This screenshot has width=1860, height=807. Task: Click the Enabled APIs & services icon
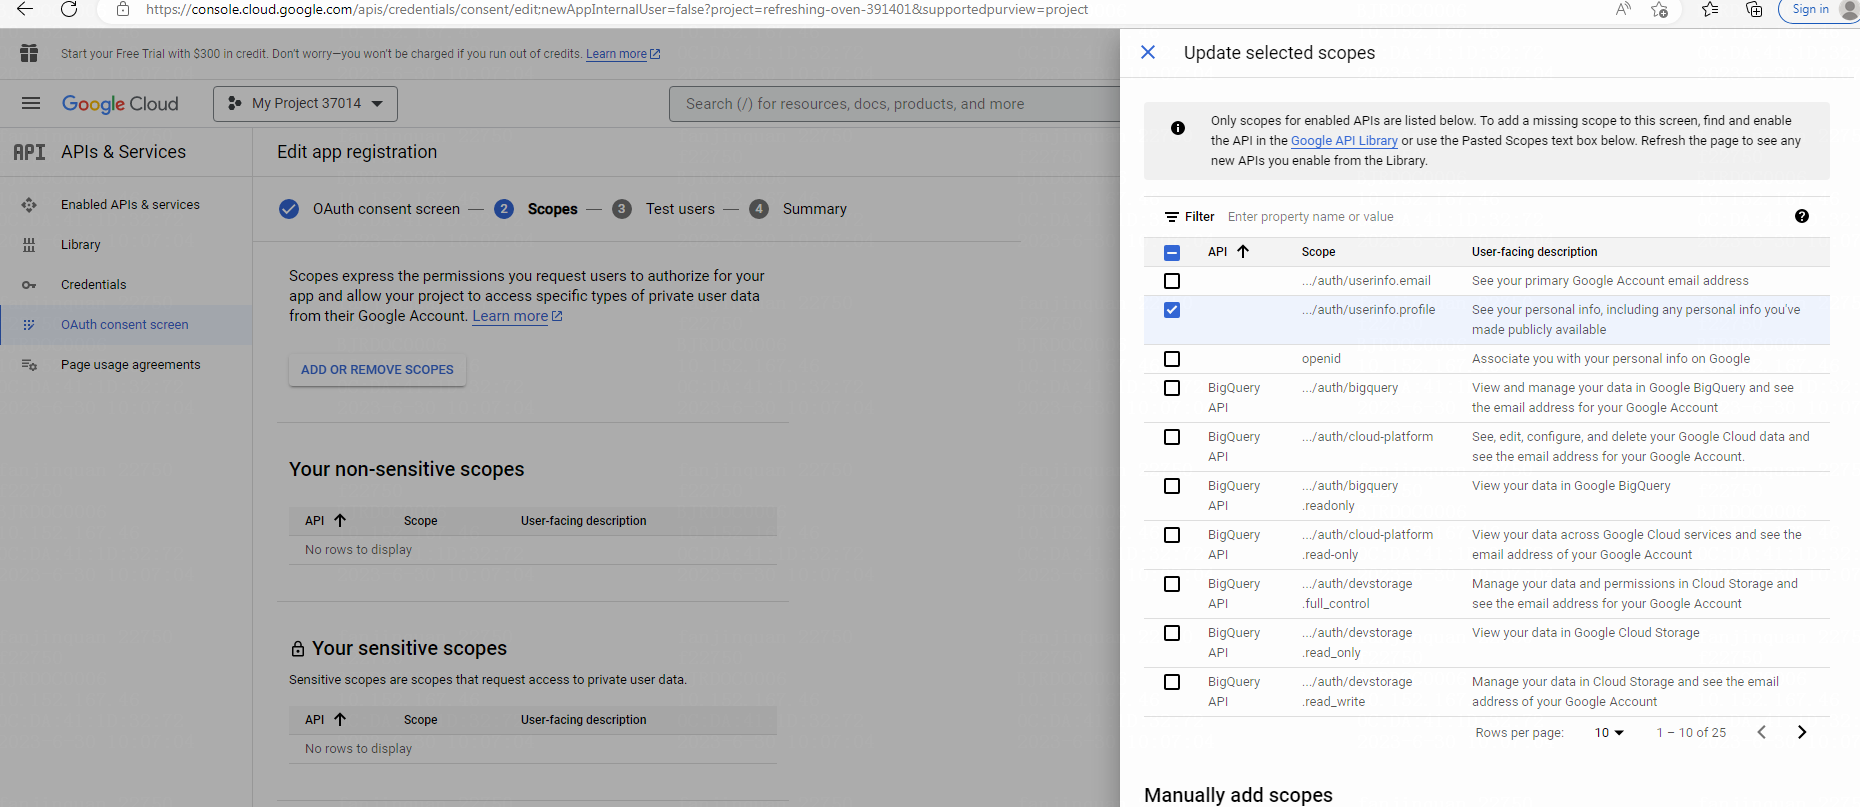click(29, 204)
